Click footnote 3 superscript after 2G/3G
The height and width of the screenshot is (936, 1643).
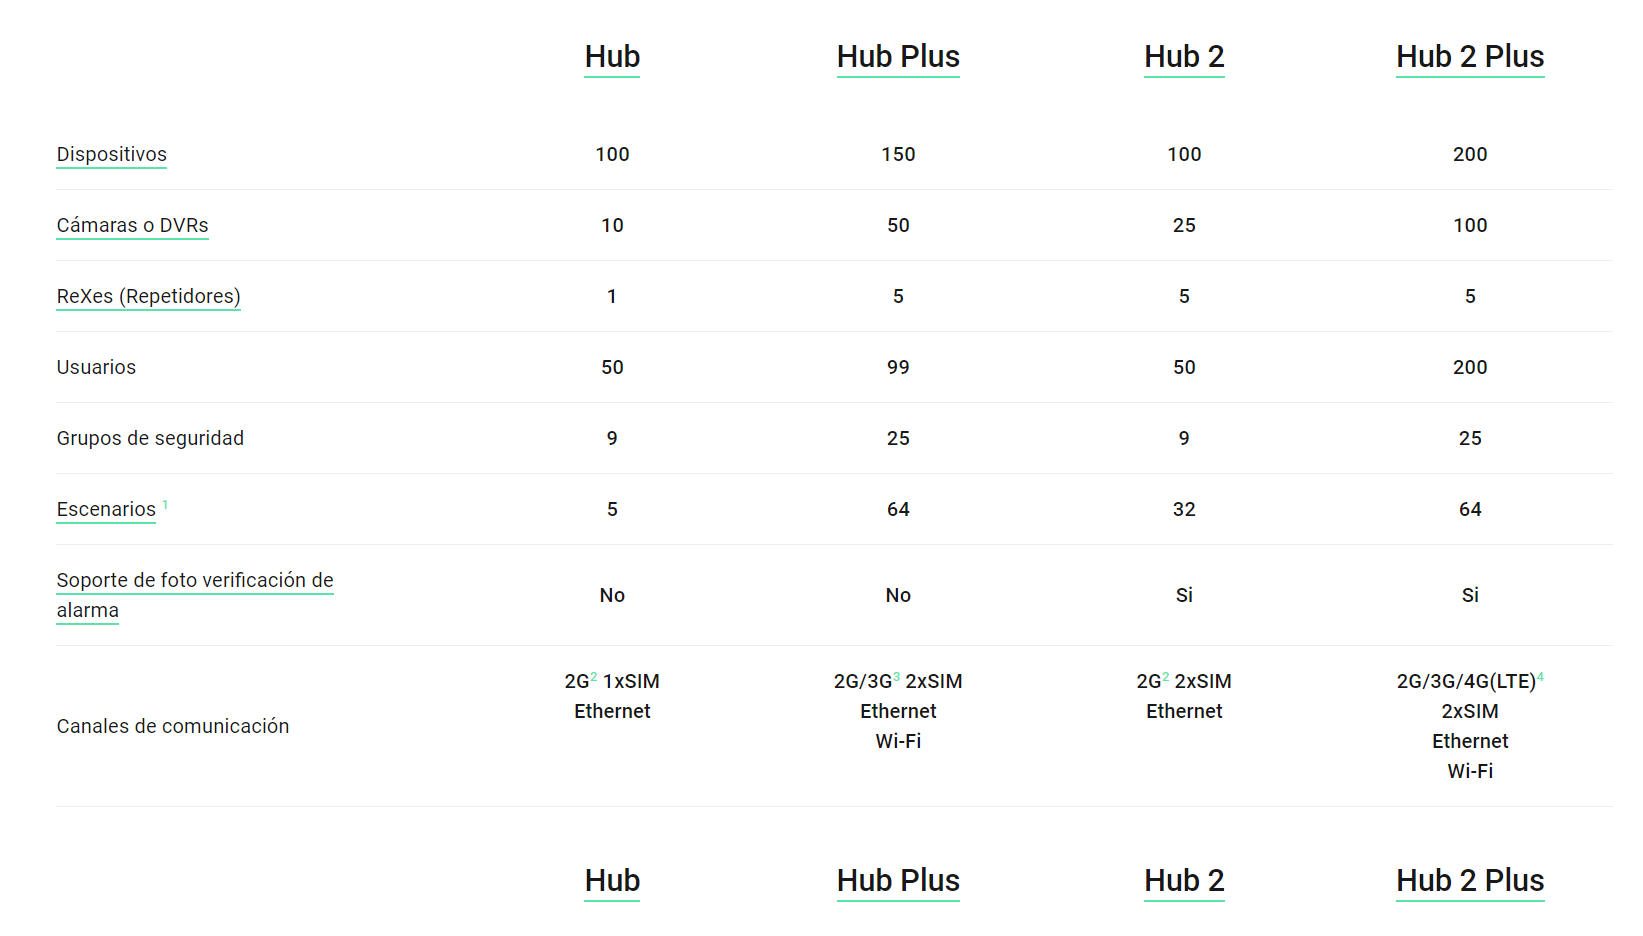pyautogui.click(x=897, y=677)
